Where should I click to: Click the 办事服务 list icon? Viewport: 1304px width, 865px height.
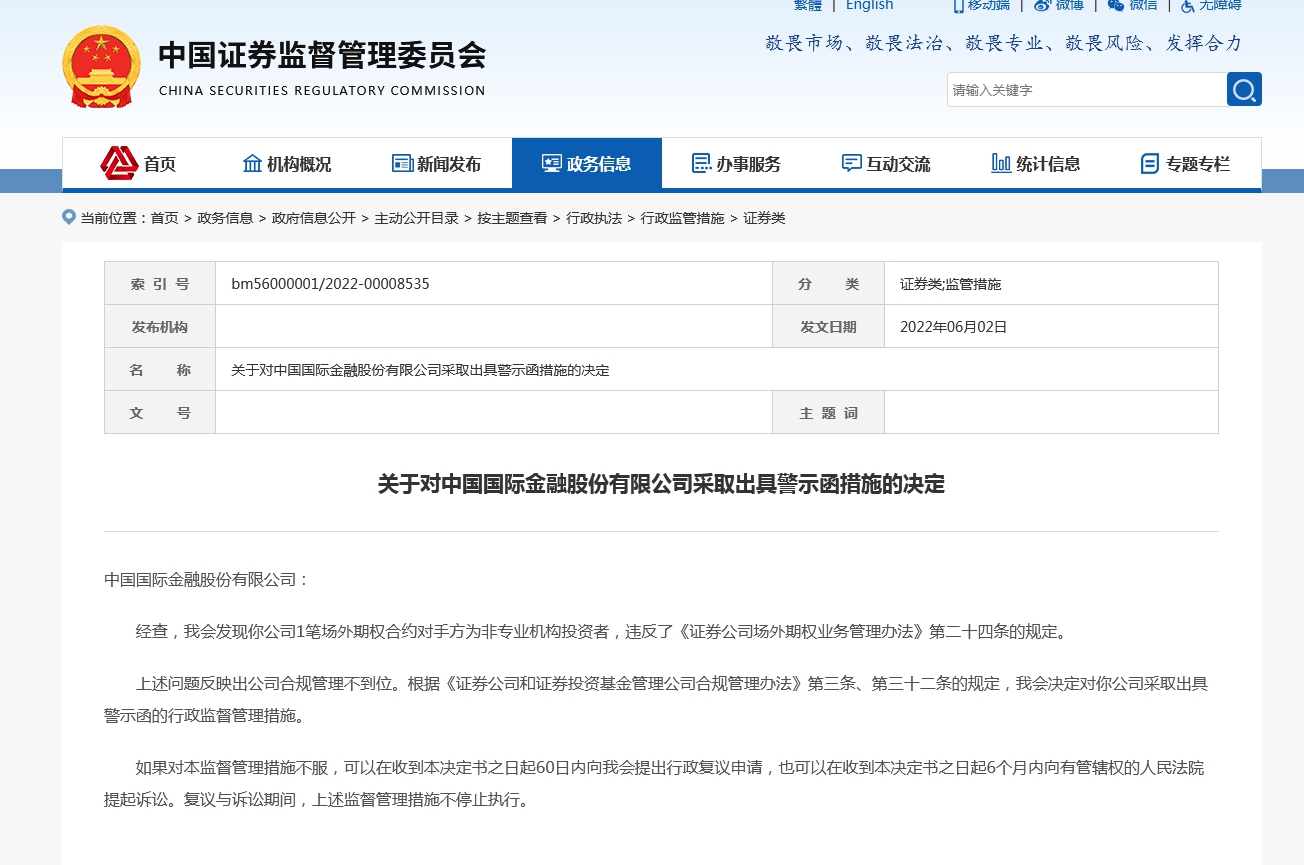[x=701, y=163]
